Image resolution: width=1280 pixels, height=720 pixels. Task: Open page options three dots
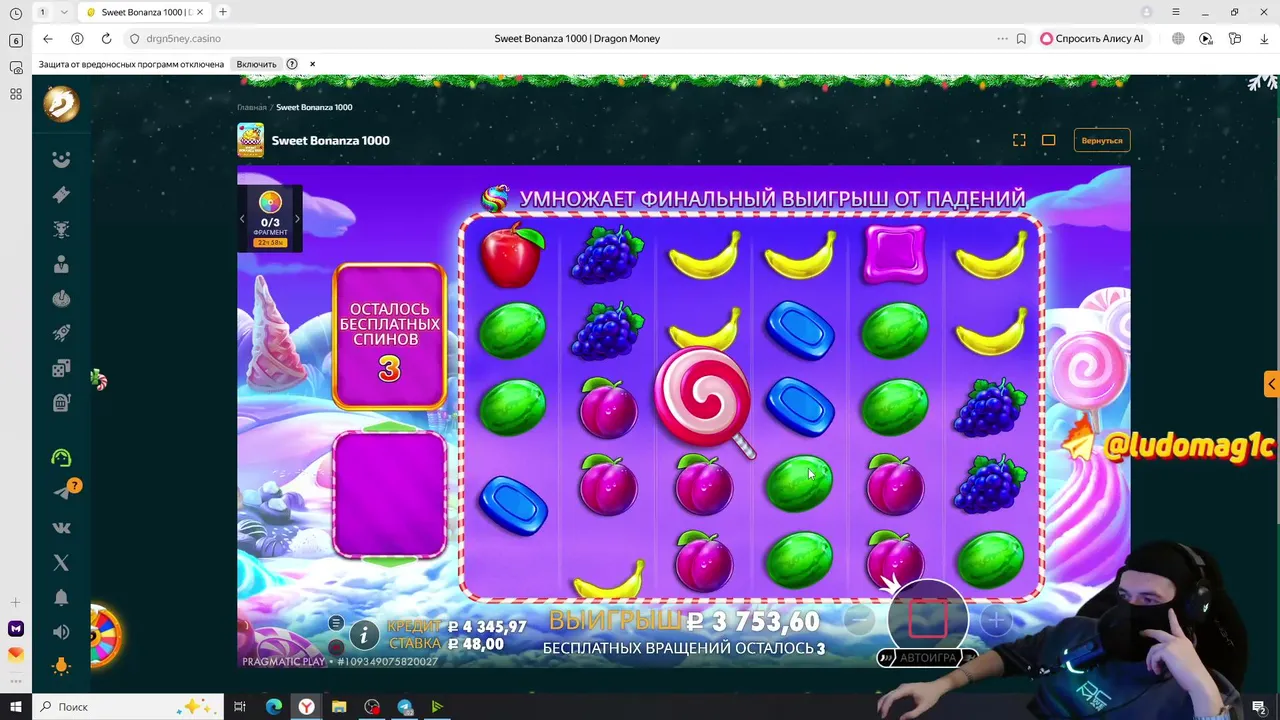tap(1002, 38)
